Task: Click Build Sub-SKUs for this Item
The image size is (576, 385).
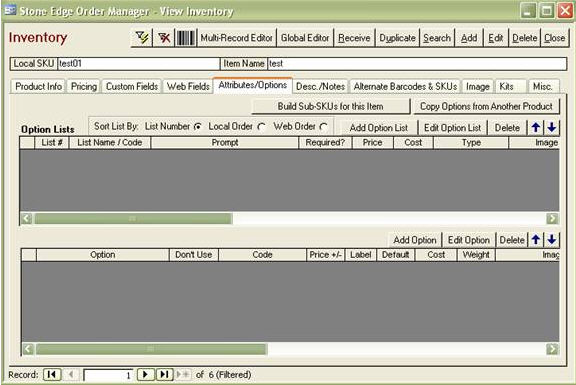Action: point(330,106)
